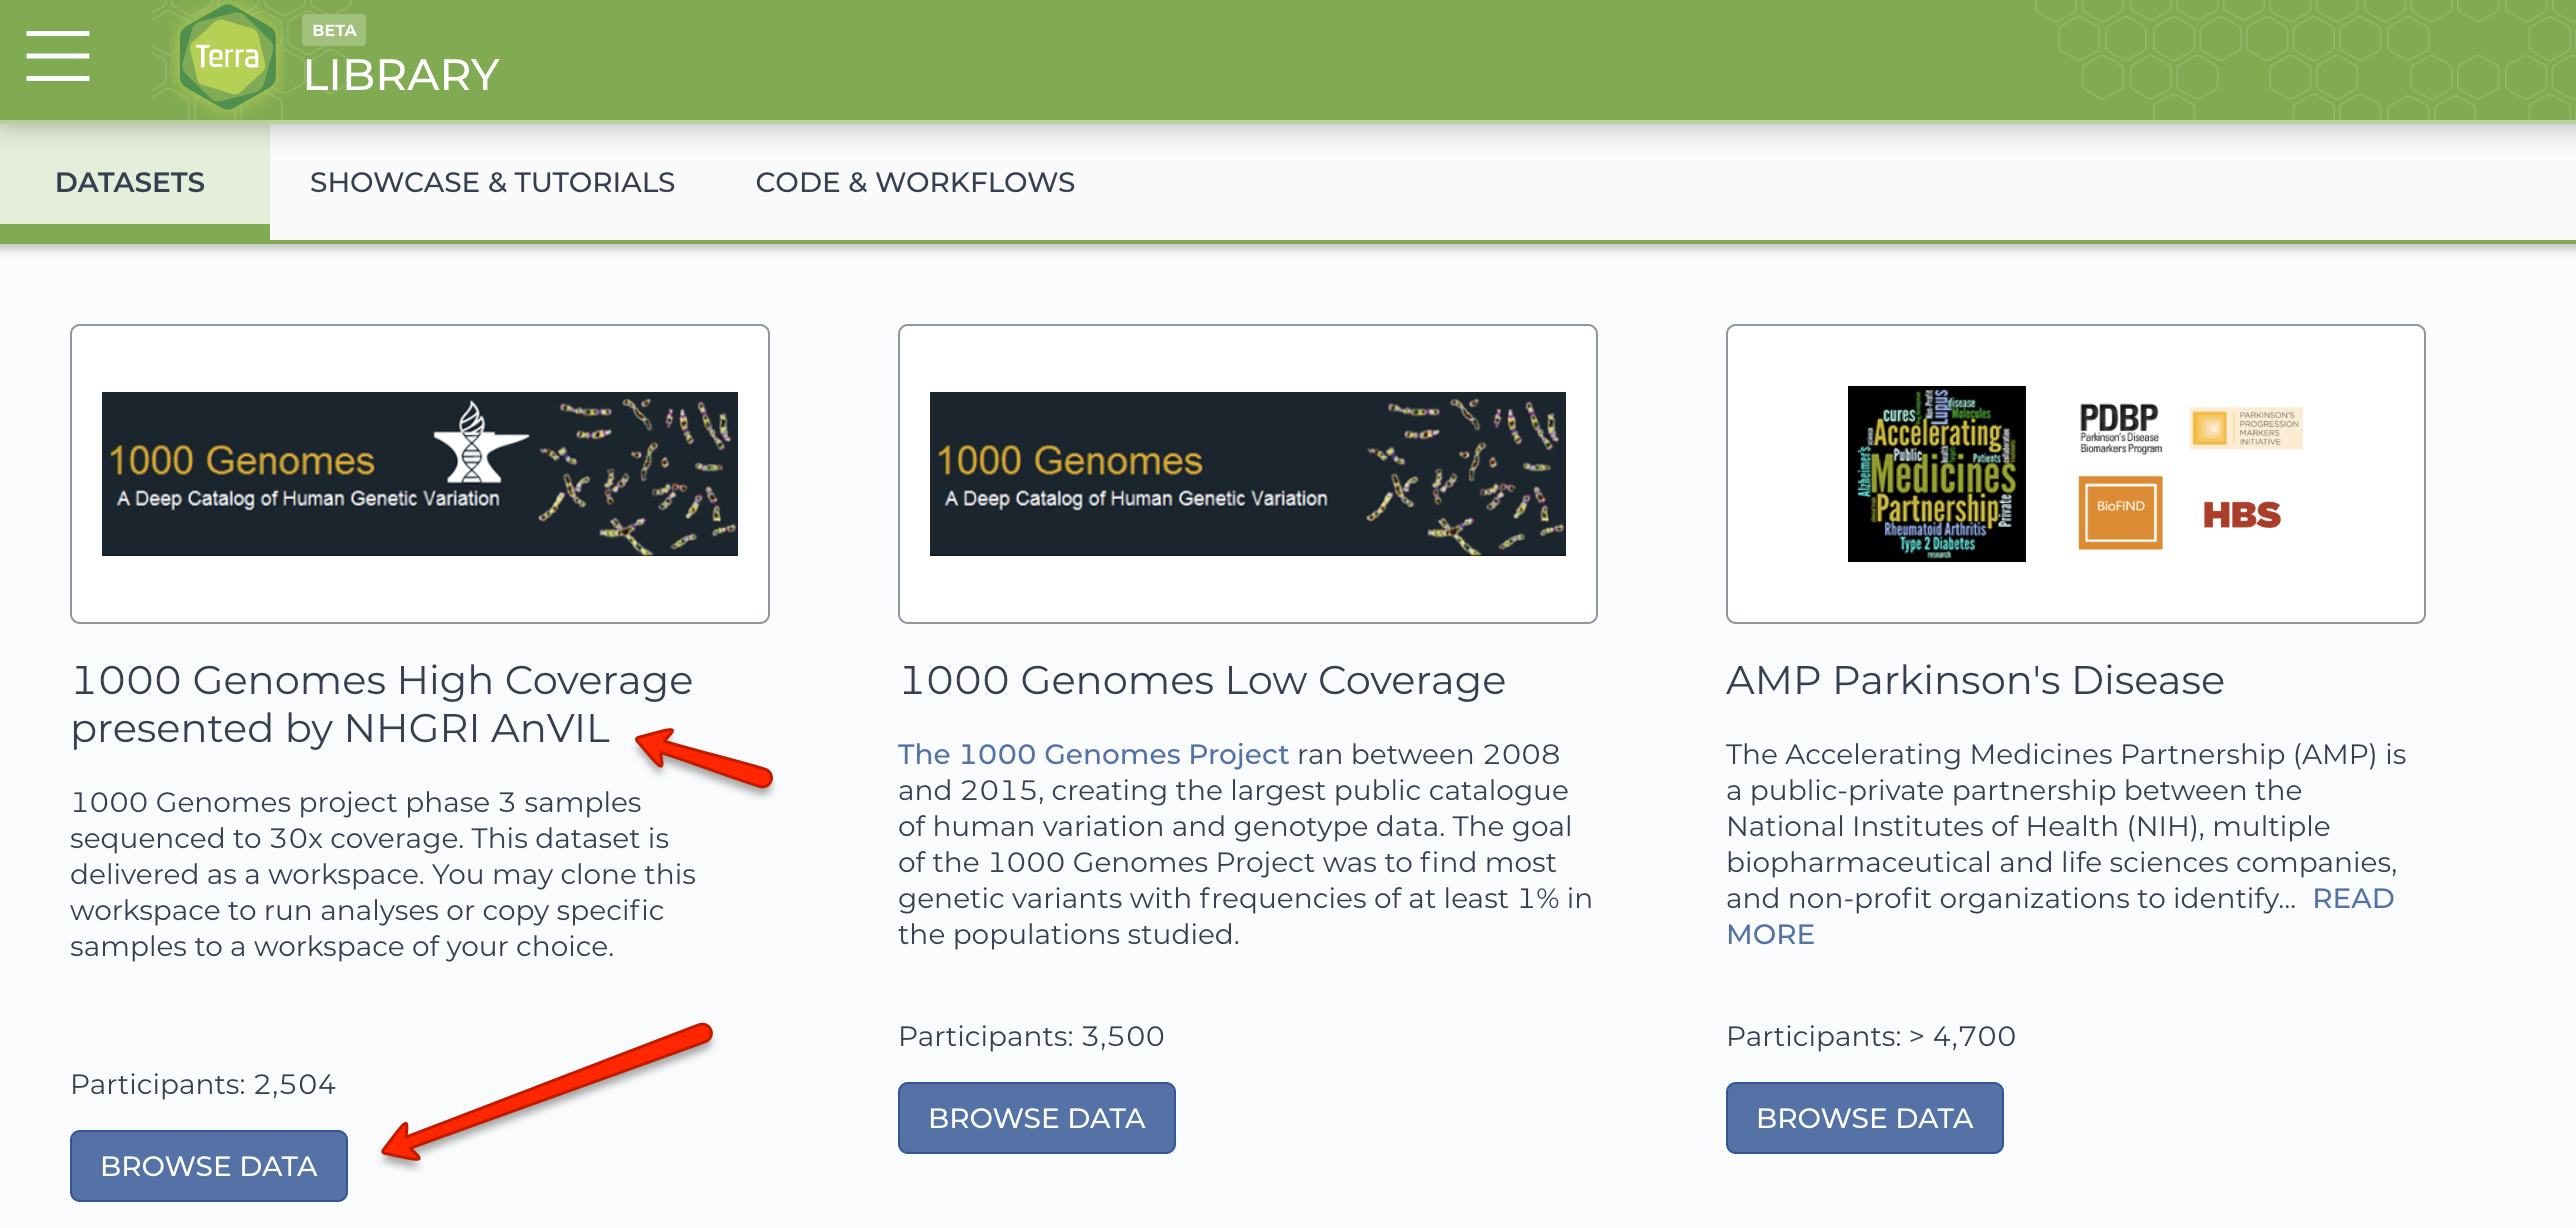Click the orange BioFIND logo

pyautogui.click(x=2120, y=512)
